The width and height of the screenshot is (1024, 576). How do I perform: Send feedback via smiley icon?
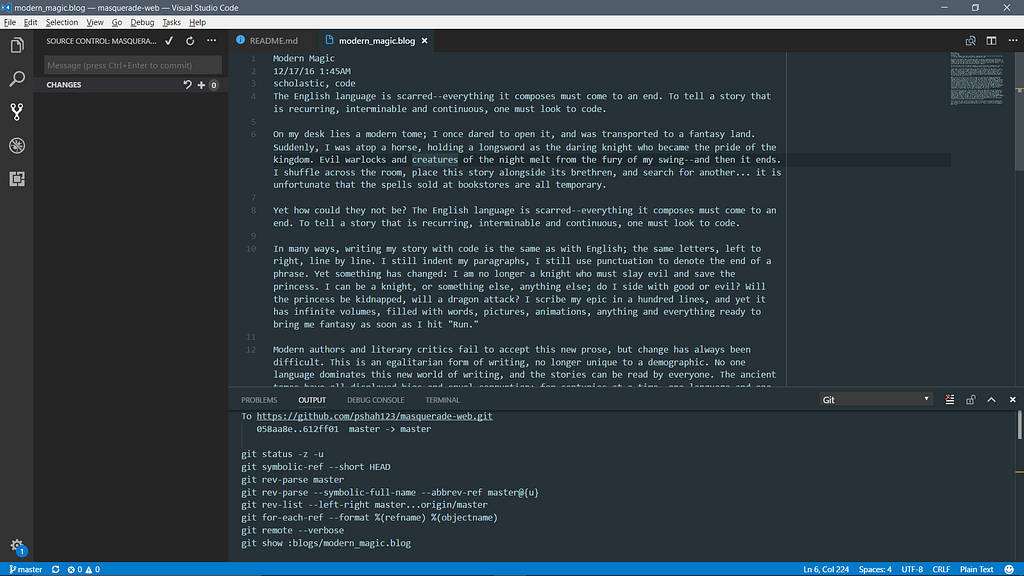tap(1009, 569)
